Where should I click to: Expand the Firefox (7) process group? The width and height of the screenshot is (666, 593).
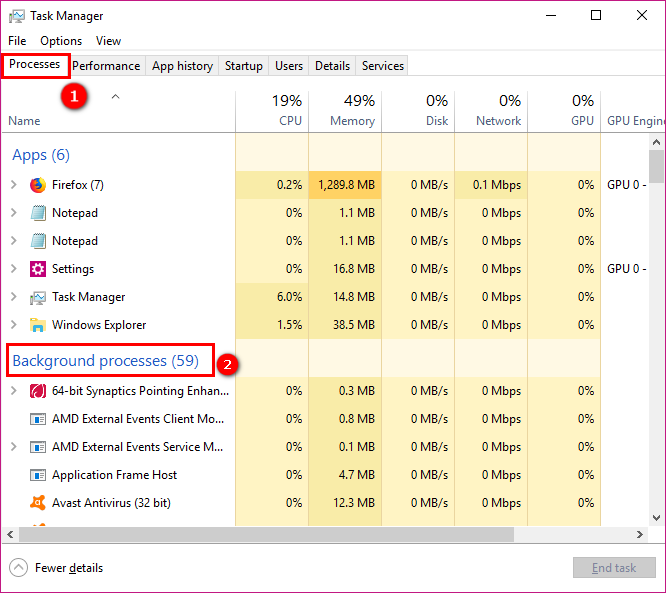tap(14, 185)
